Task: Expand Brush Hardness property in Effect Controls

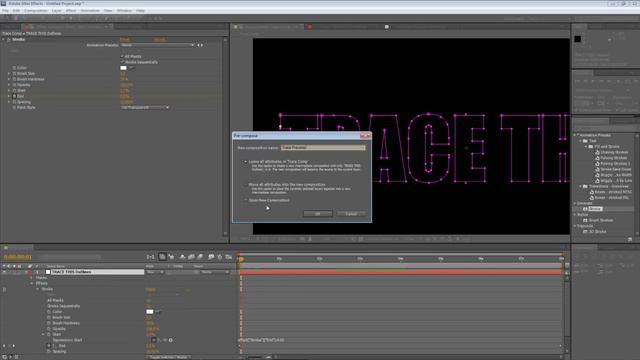Action: 9,79
